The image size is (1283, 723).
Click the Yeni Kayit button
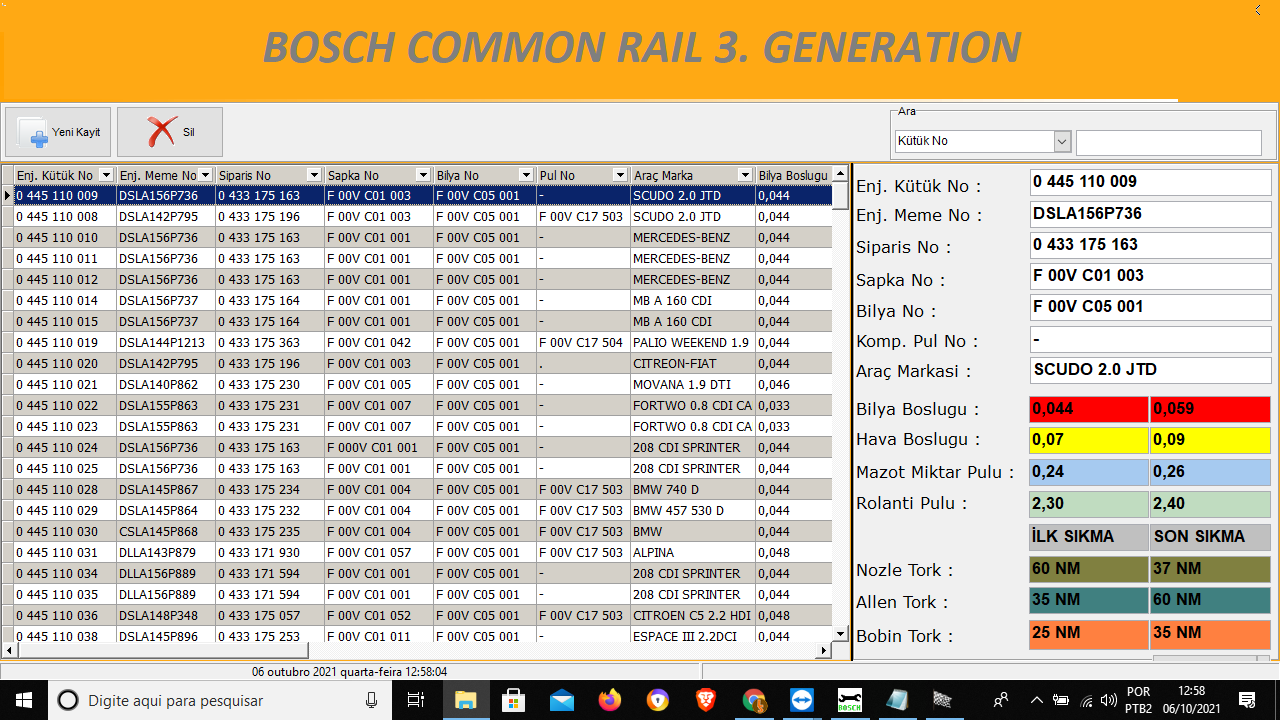(x=57, y=131)
